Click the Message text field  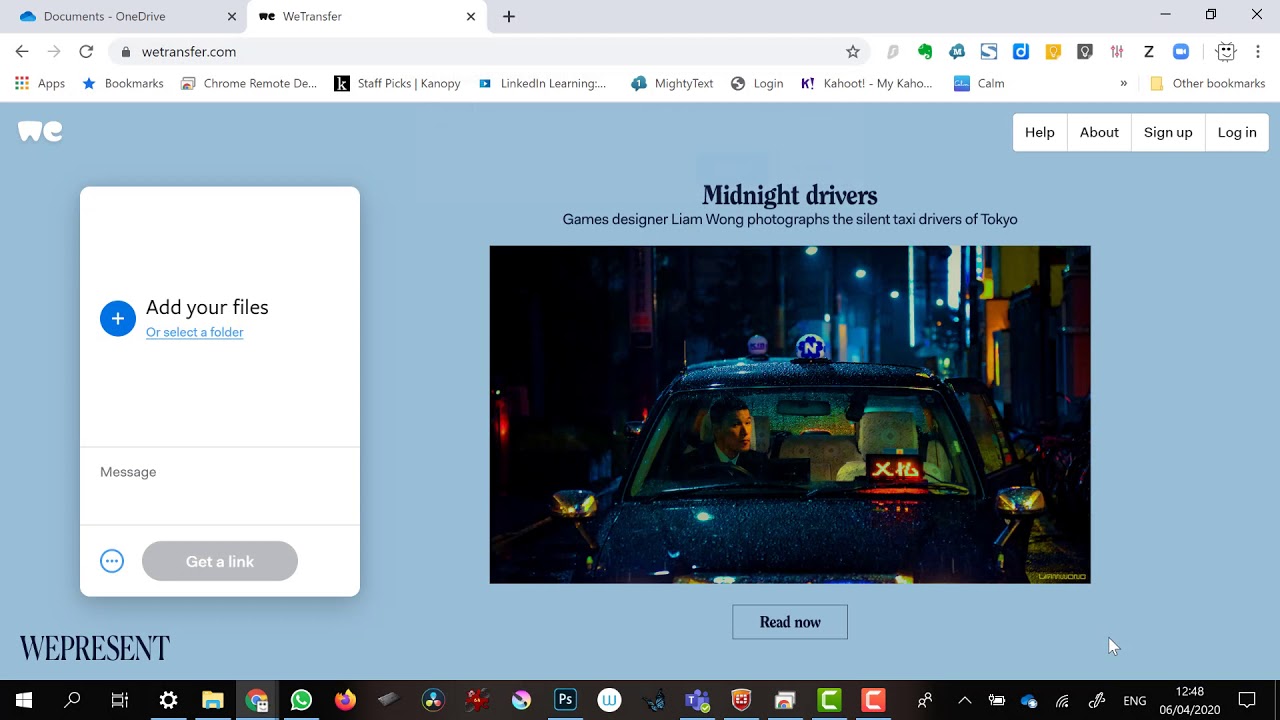click(x=219, y=486)
